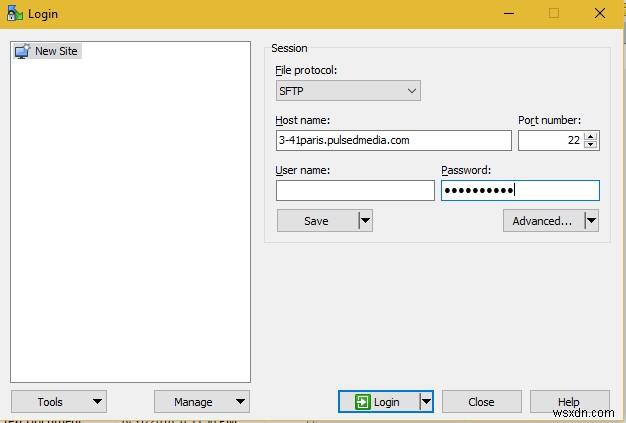Click the User name label
This screenshot has height=423, width=626.
tap(303, 170)
